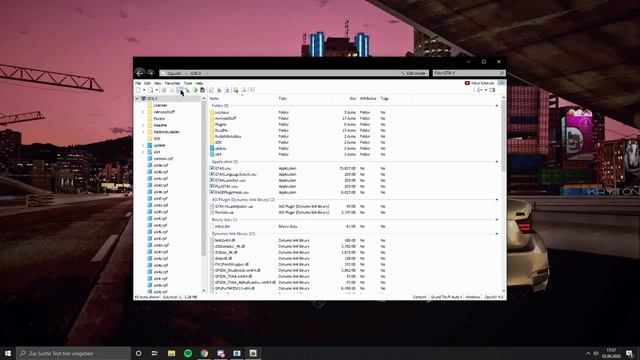Open the View menu
640x360 pixels.
[x=158, y=83]
